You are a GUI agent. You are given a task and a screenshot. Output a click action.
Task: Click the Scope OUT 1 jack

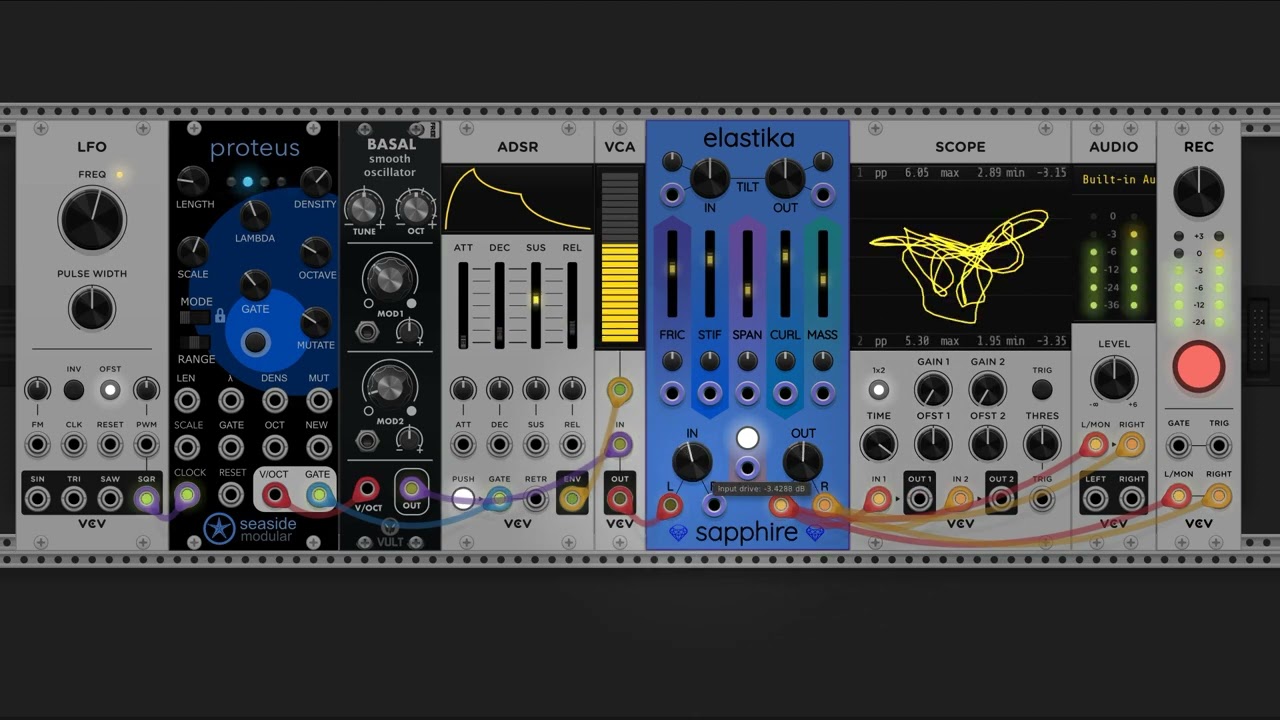tap(920, 498)
